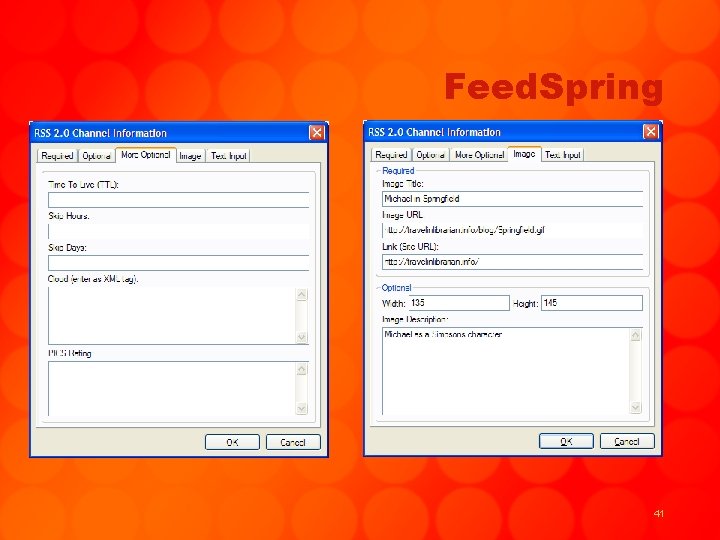Click Image Description scroll up arrow
This screenshot has width=720, height=540.
(x=636, y=335)
